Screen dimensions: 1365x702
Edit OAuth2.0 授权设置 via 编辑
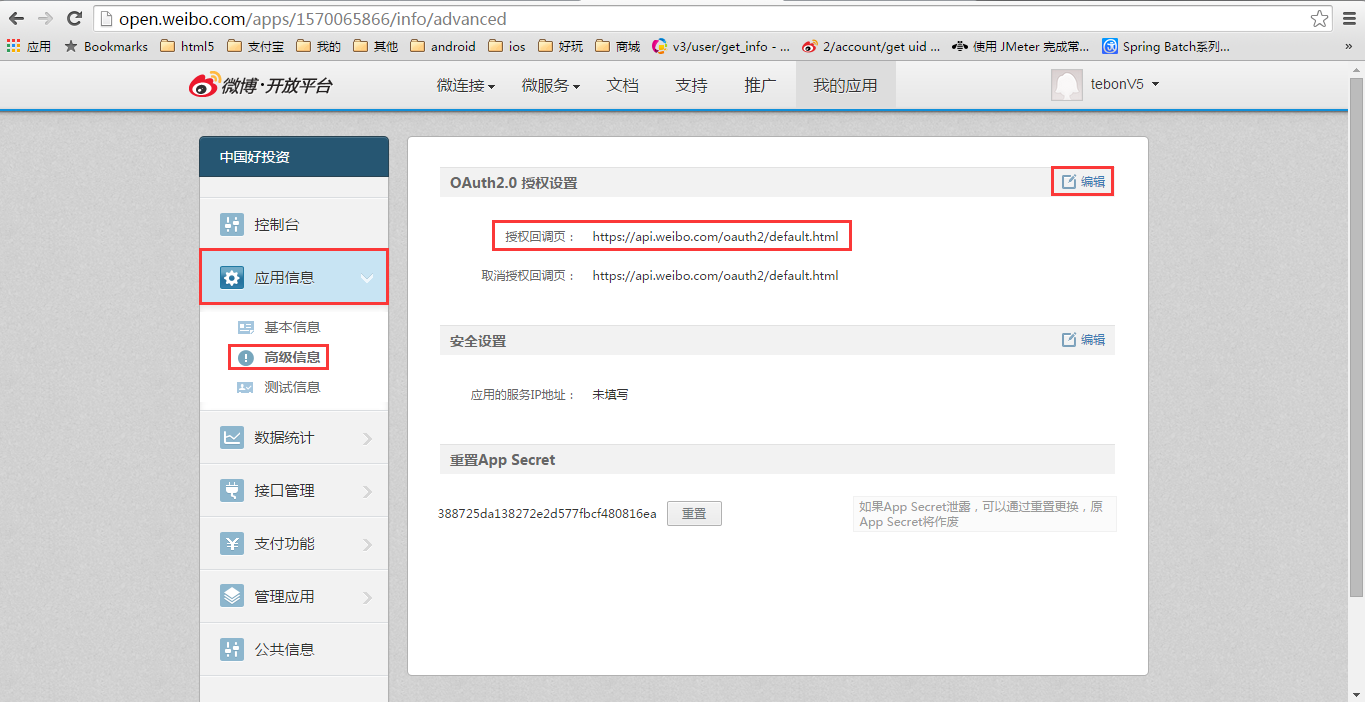tap(1083, 182)
